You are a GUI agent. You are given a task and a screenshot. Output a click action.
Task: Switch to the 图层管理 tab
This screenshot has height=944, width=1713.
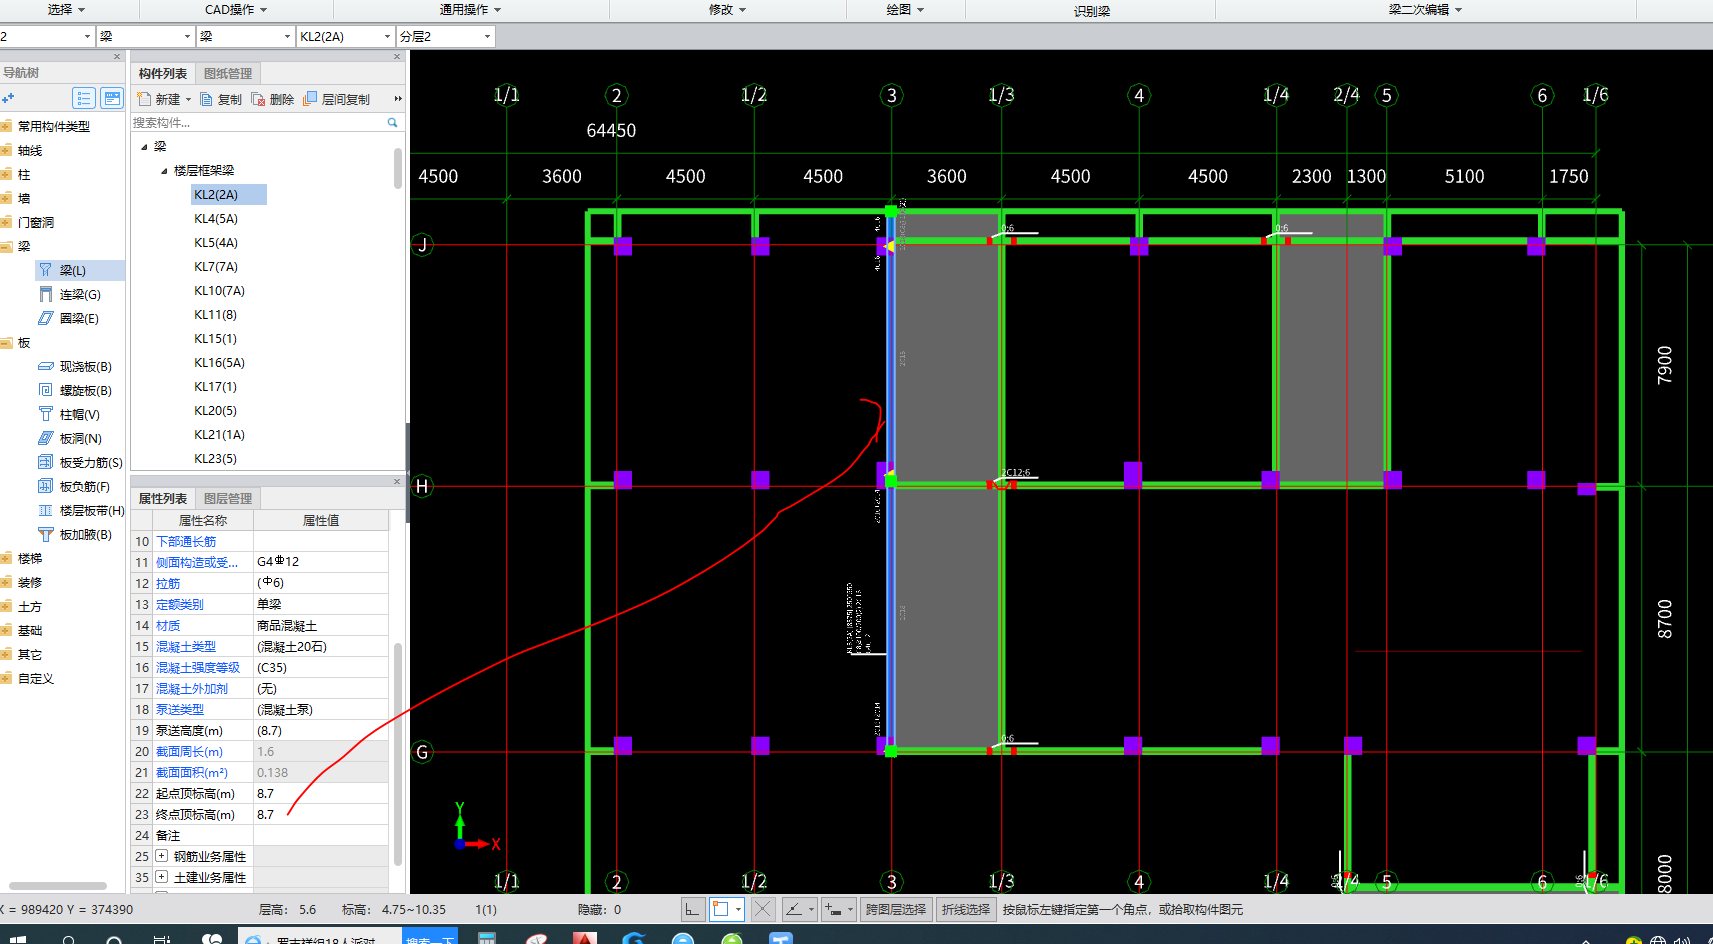[228, 498]
